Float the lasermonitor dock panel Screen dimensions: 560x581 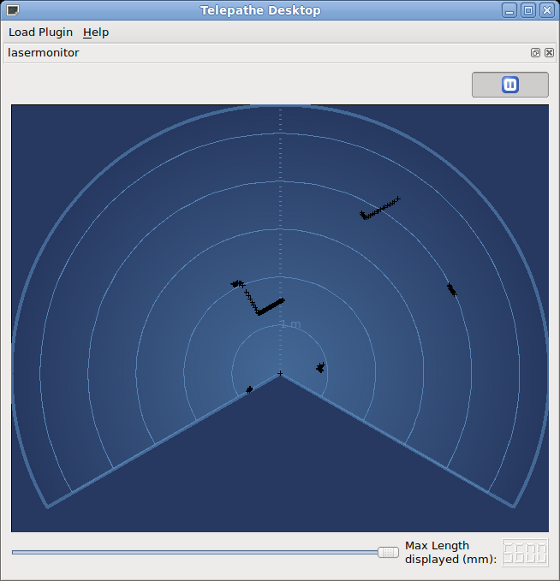(x=535, y=53)
